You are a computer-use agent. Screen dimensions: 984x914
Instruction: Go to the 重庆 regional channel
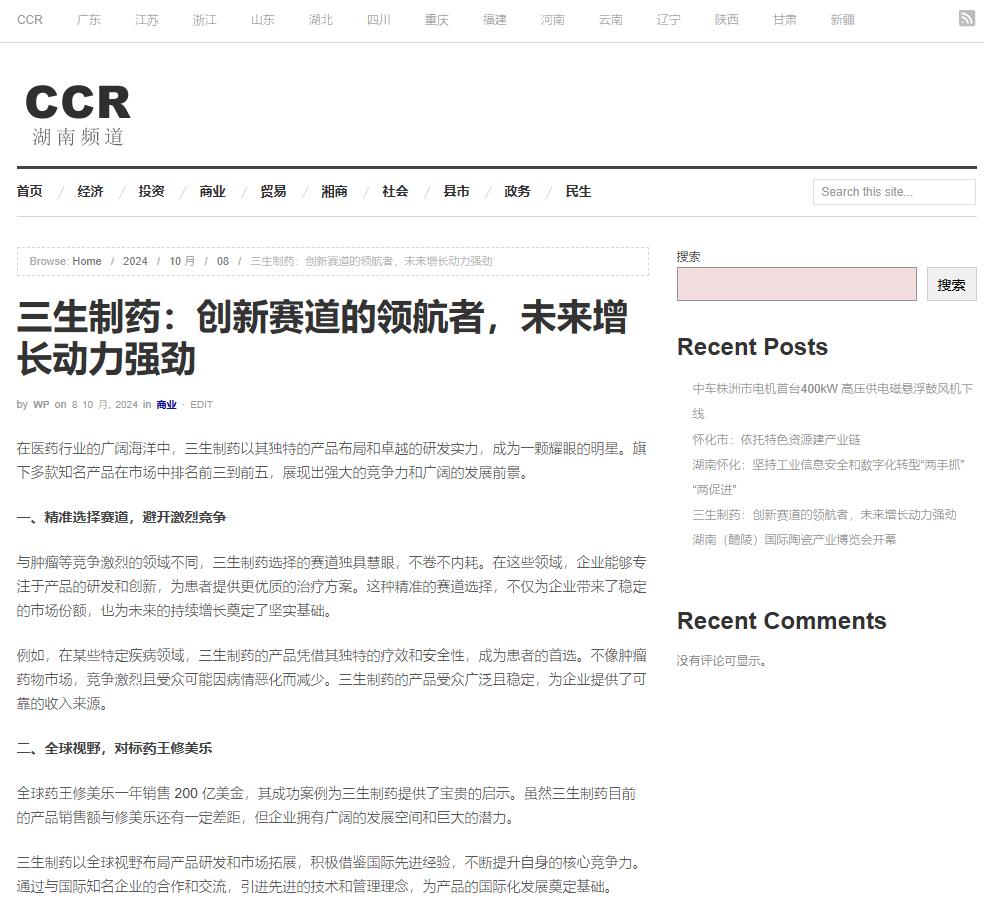(436, 20)
